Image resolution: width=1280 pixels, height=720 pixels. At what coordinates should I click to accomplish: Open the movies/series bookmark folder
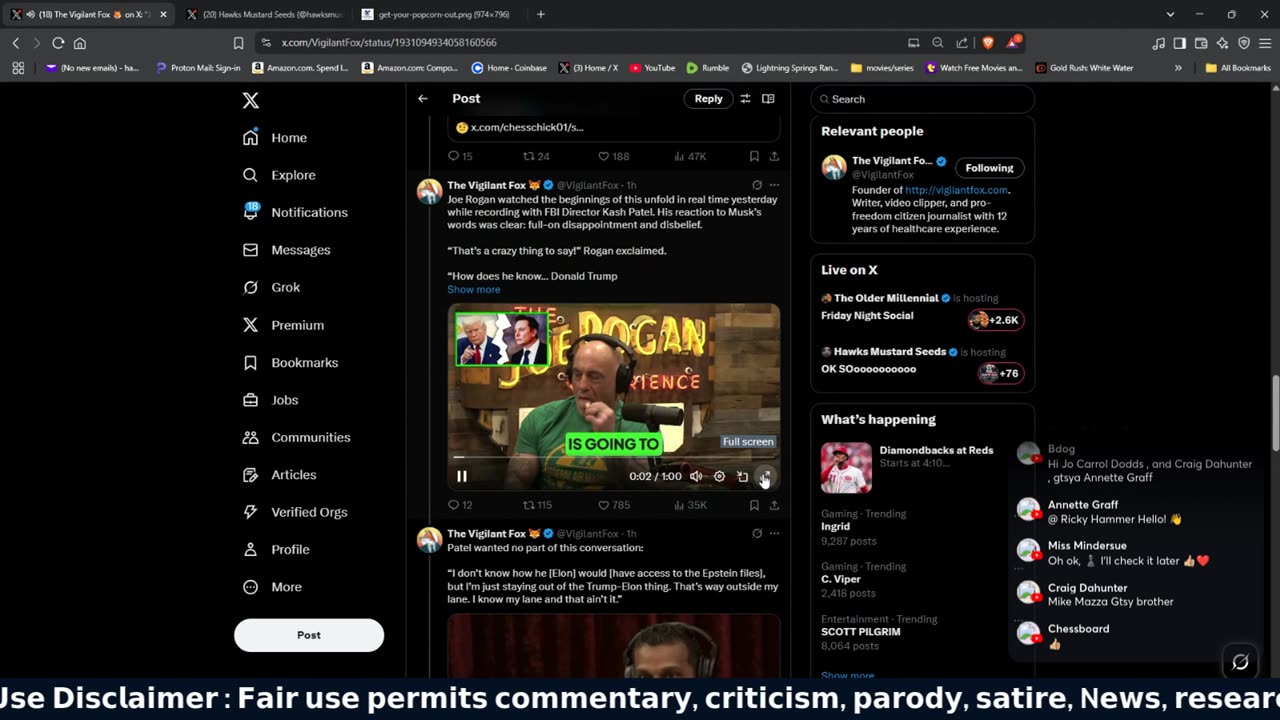[882, 68]
